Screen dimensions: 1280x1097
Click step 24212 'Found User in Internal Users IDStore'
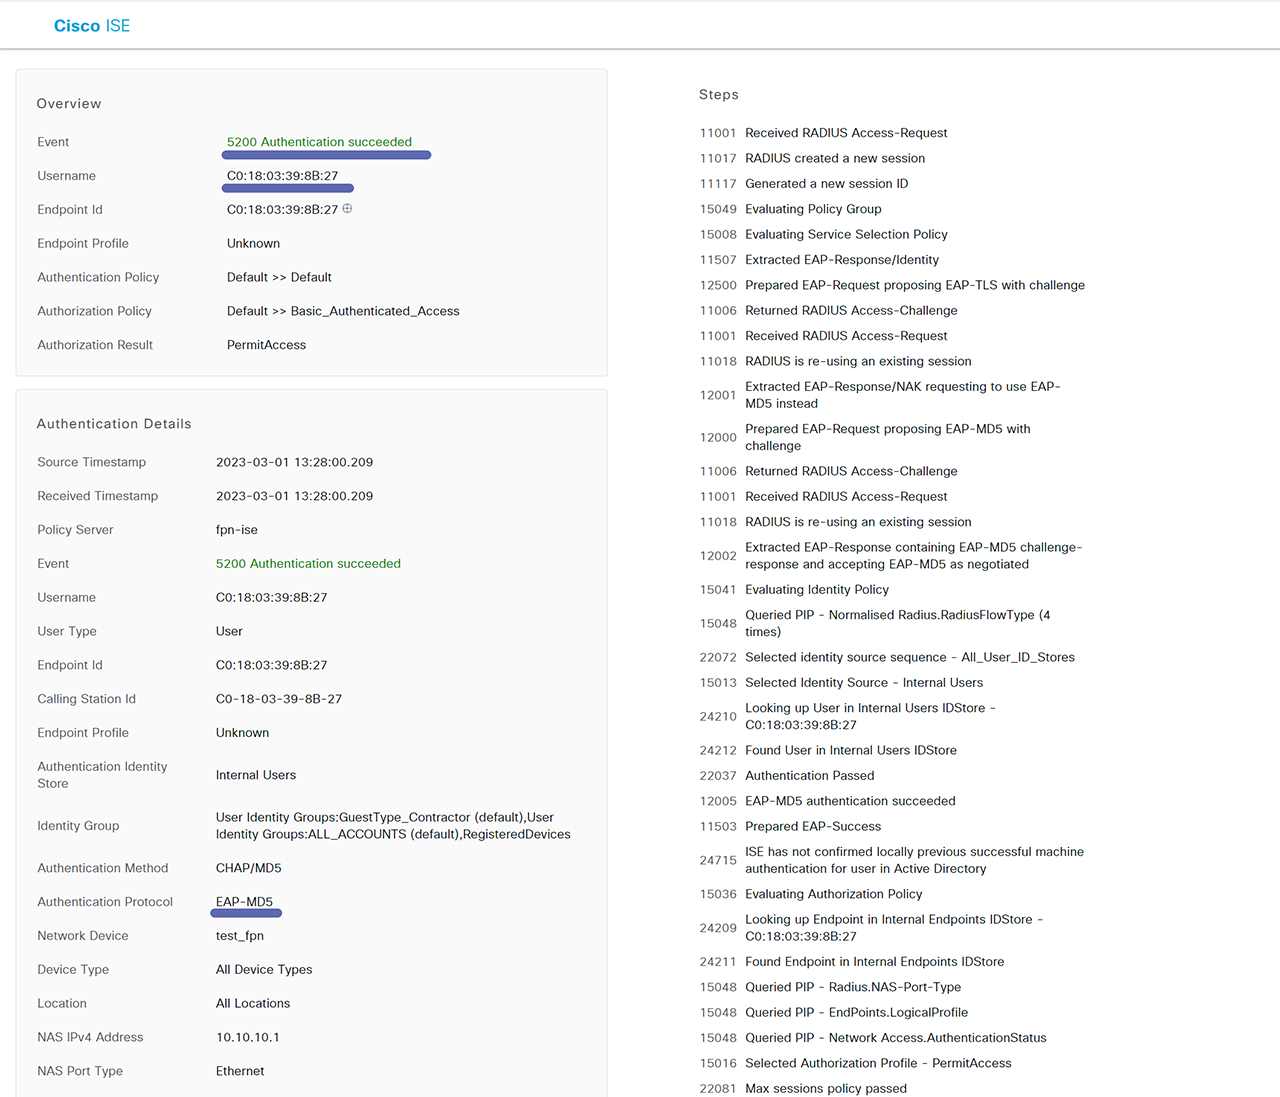coord(828,750)
